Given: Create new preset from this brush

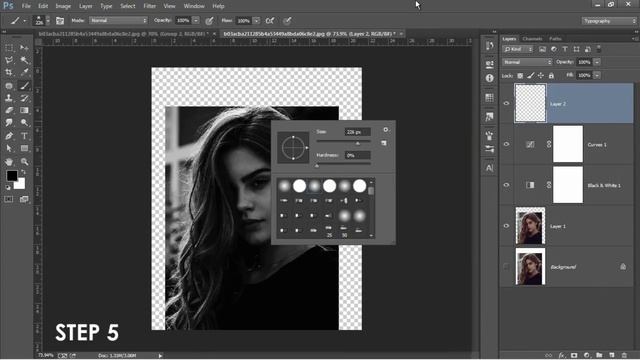Looking at the screenshot, I should coord(384,143).
